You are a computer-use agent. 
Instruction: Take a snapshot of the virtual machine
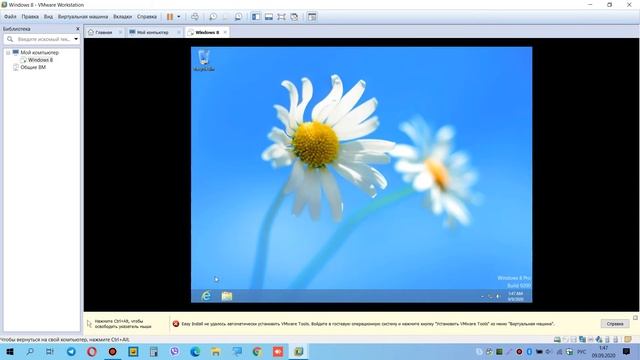pos(213,17)
